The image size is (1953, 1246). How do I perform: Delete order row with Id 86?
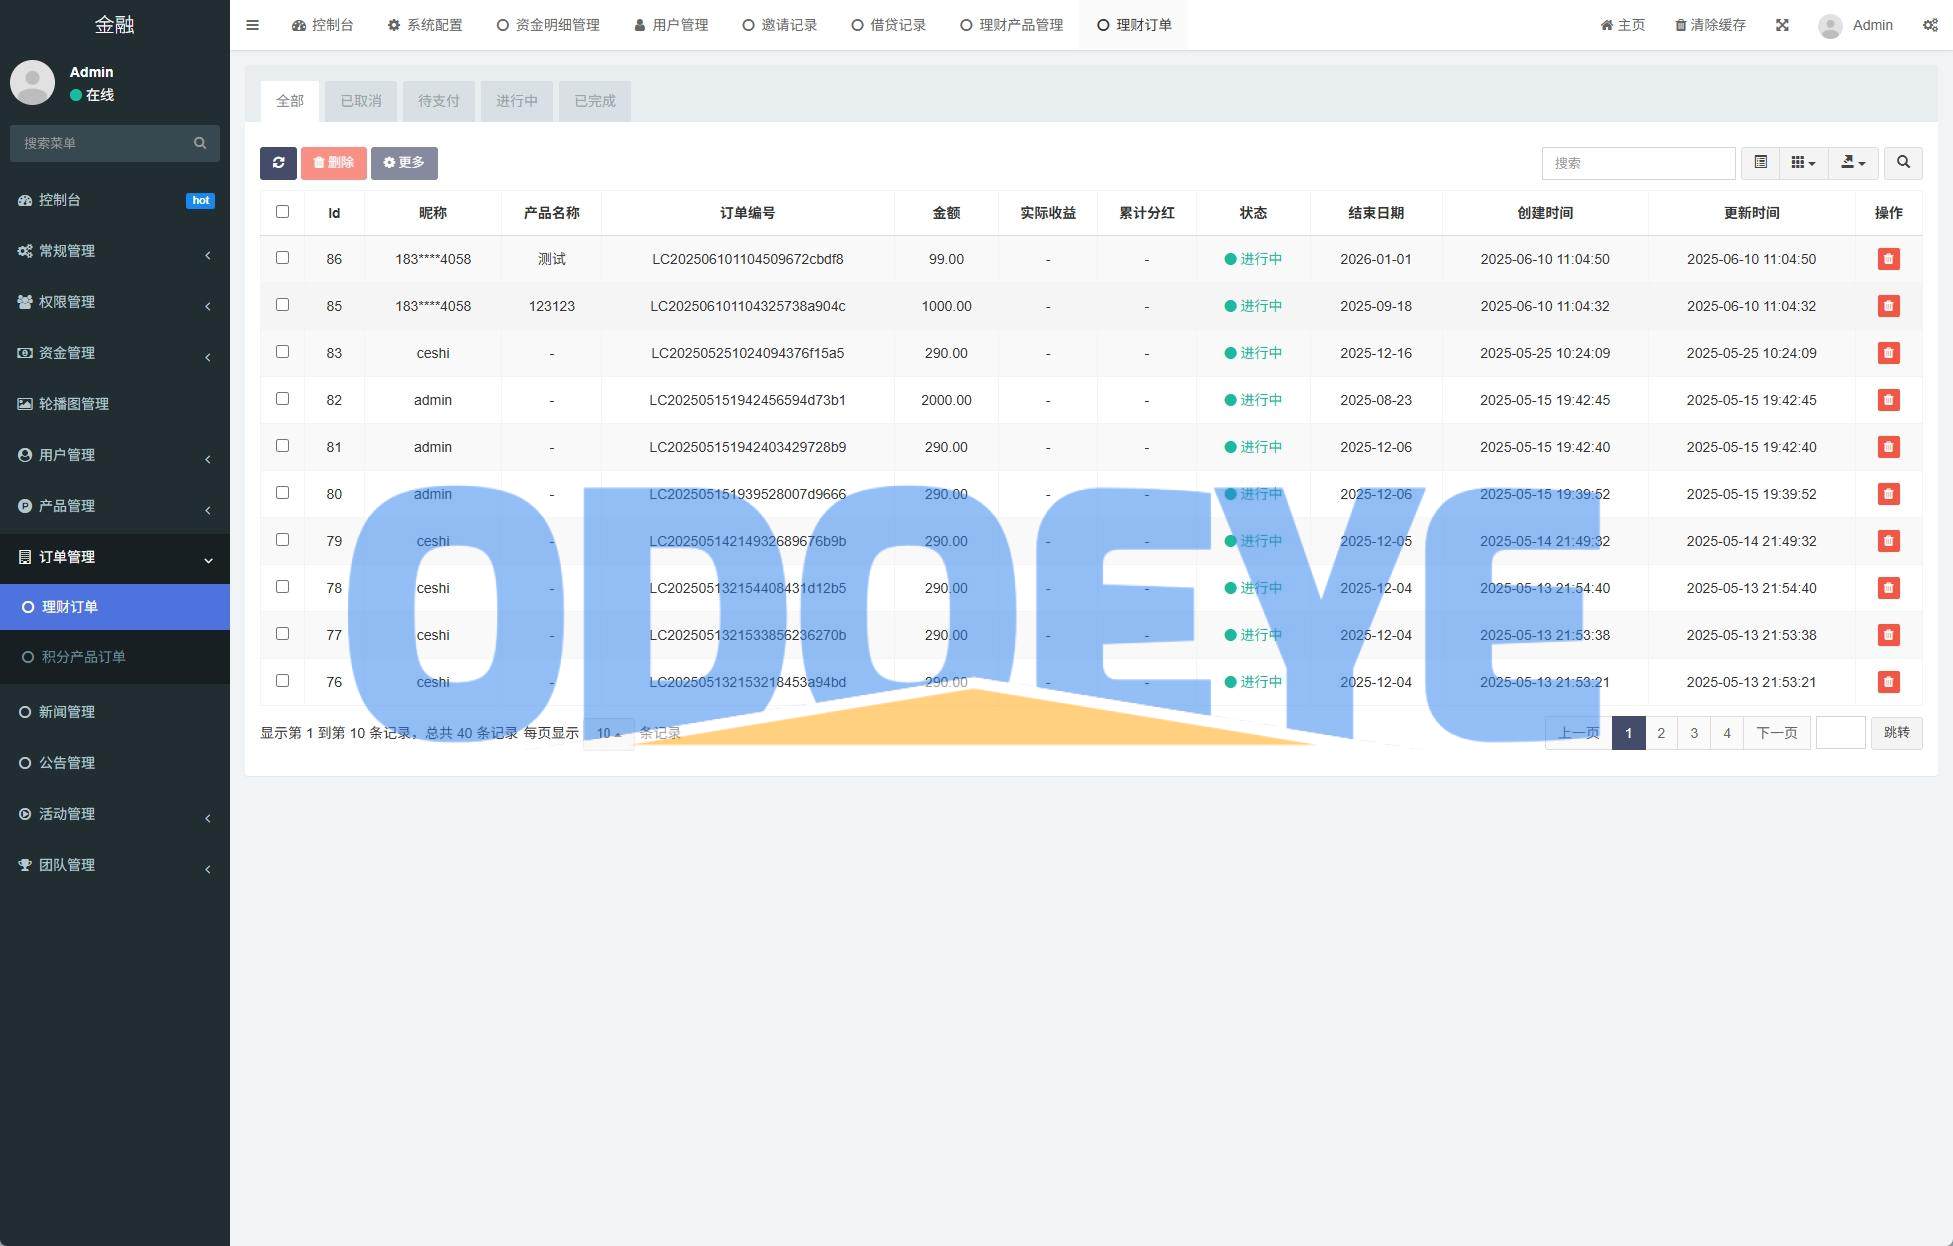1888,259
